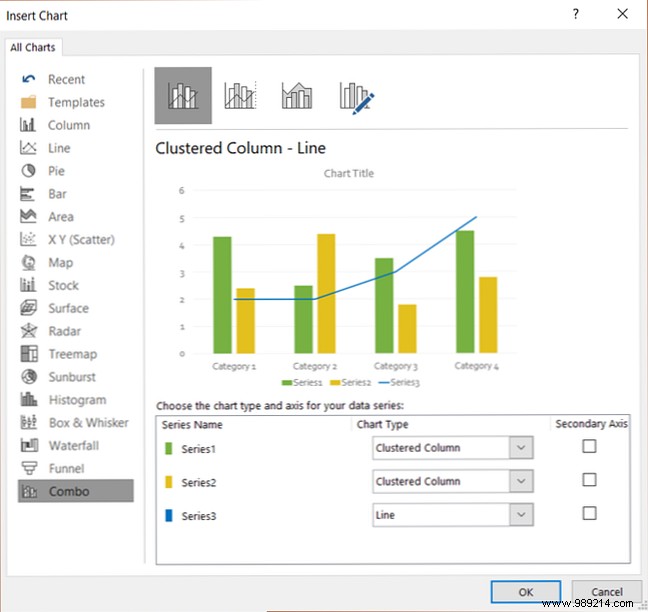Click the Category 1 axis label
Image resolution: width=648 pixels, height=612 pixels.
234,366
